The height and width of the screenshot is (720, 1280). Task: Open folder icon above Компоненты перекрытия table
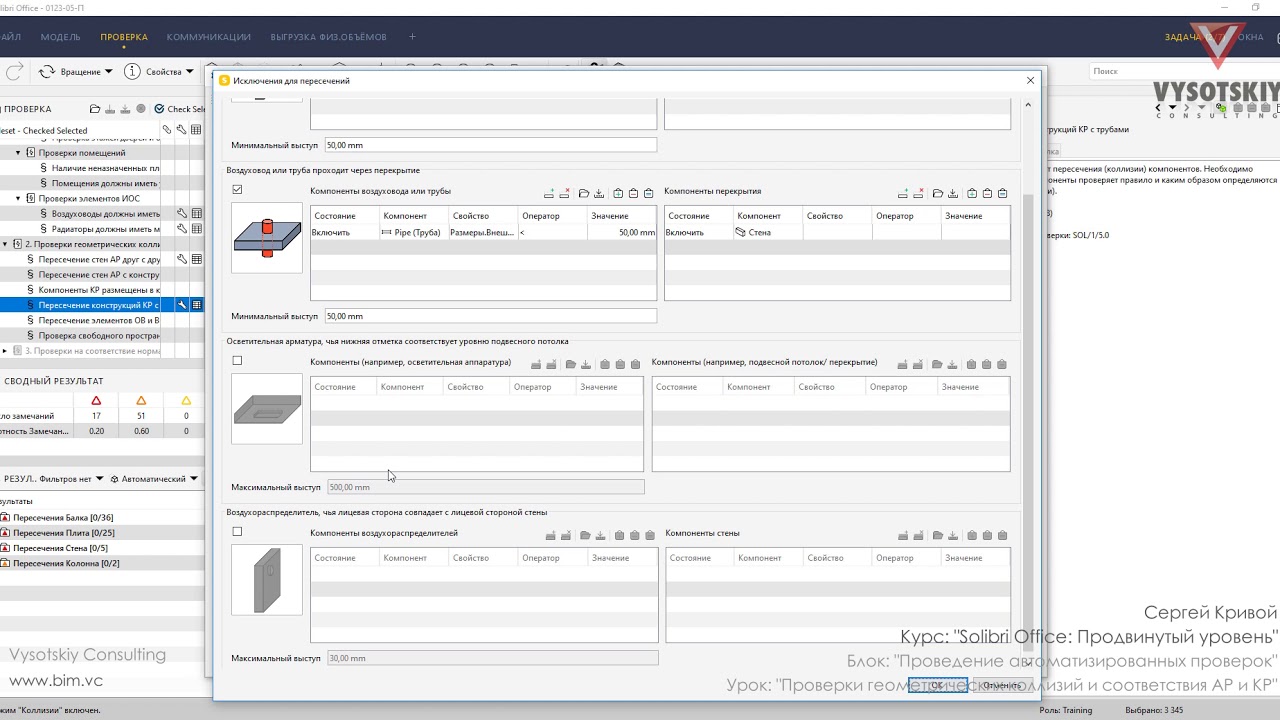pos(938,193)
